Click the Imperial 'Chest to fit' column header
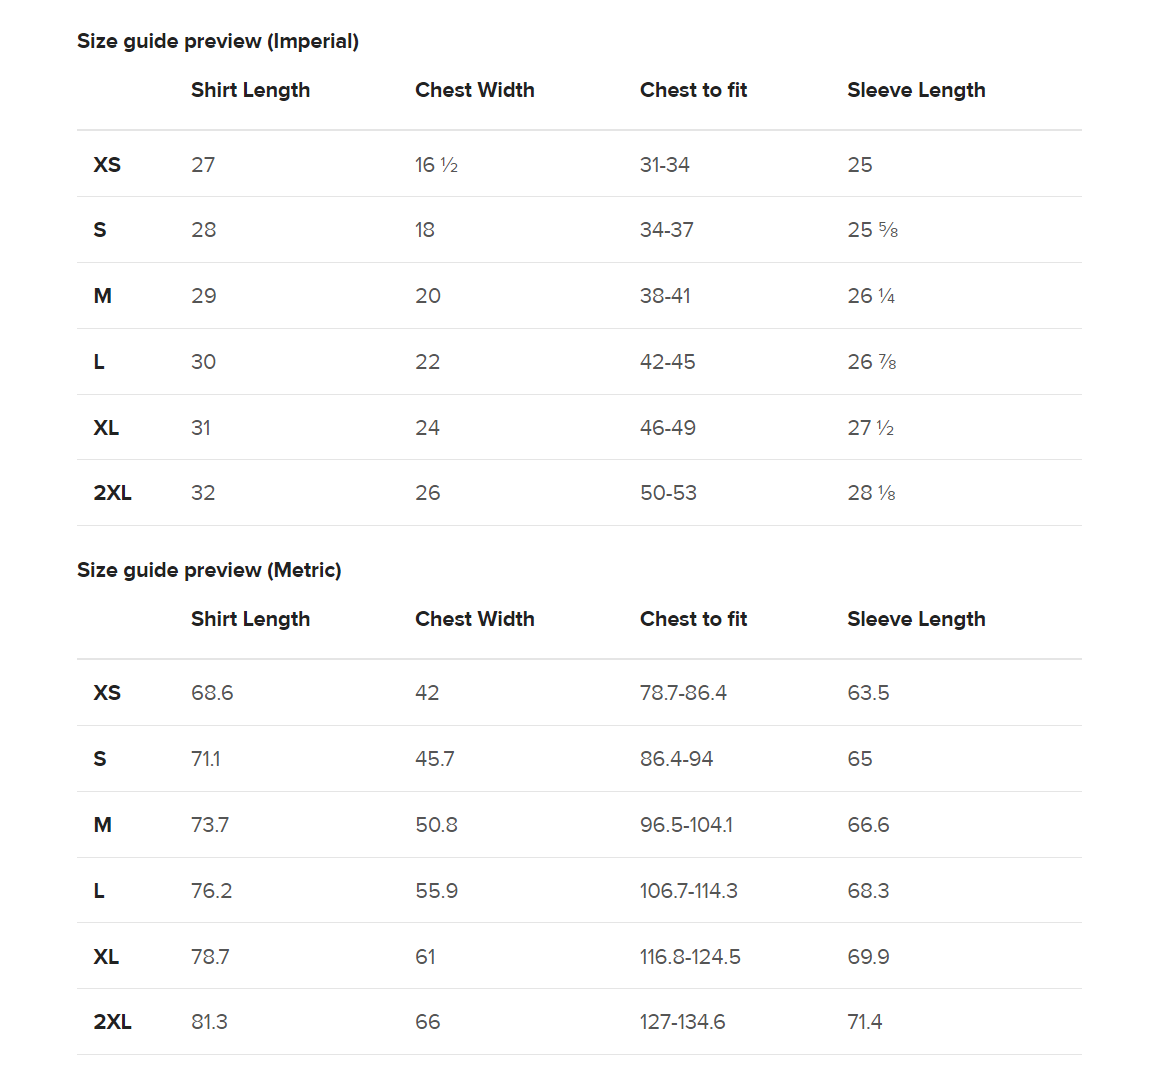 (x=693, y=90)
